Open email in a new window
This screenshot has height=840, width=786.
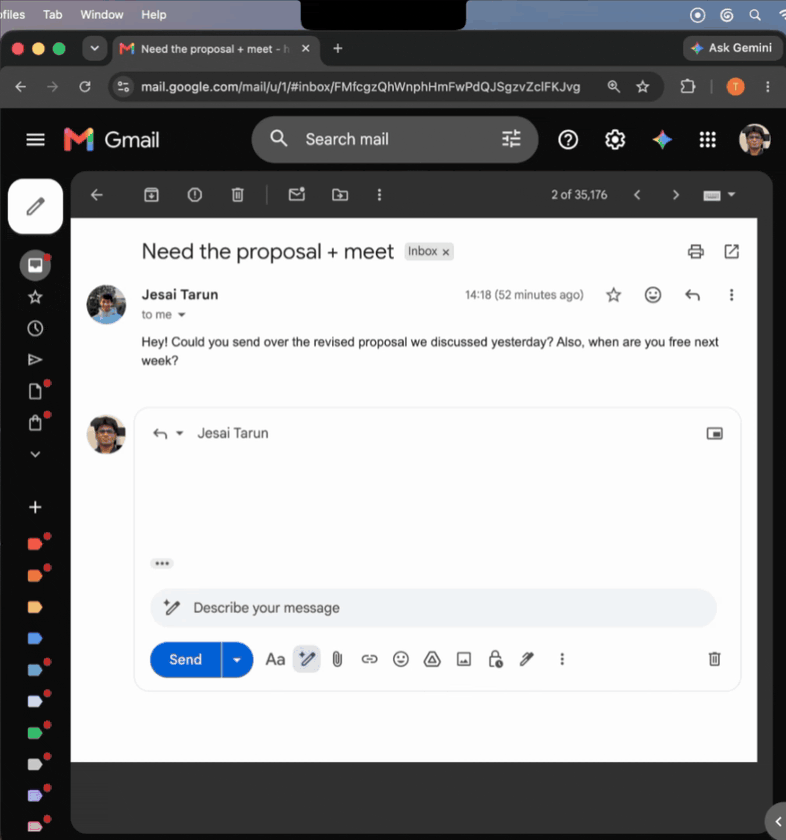[732, 251]
